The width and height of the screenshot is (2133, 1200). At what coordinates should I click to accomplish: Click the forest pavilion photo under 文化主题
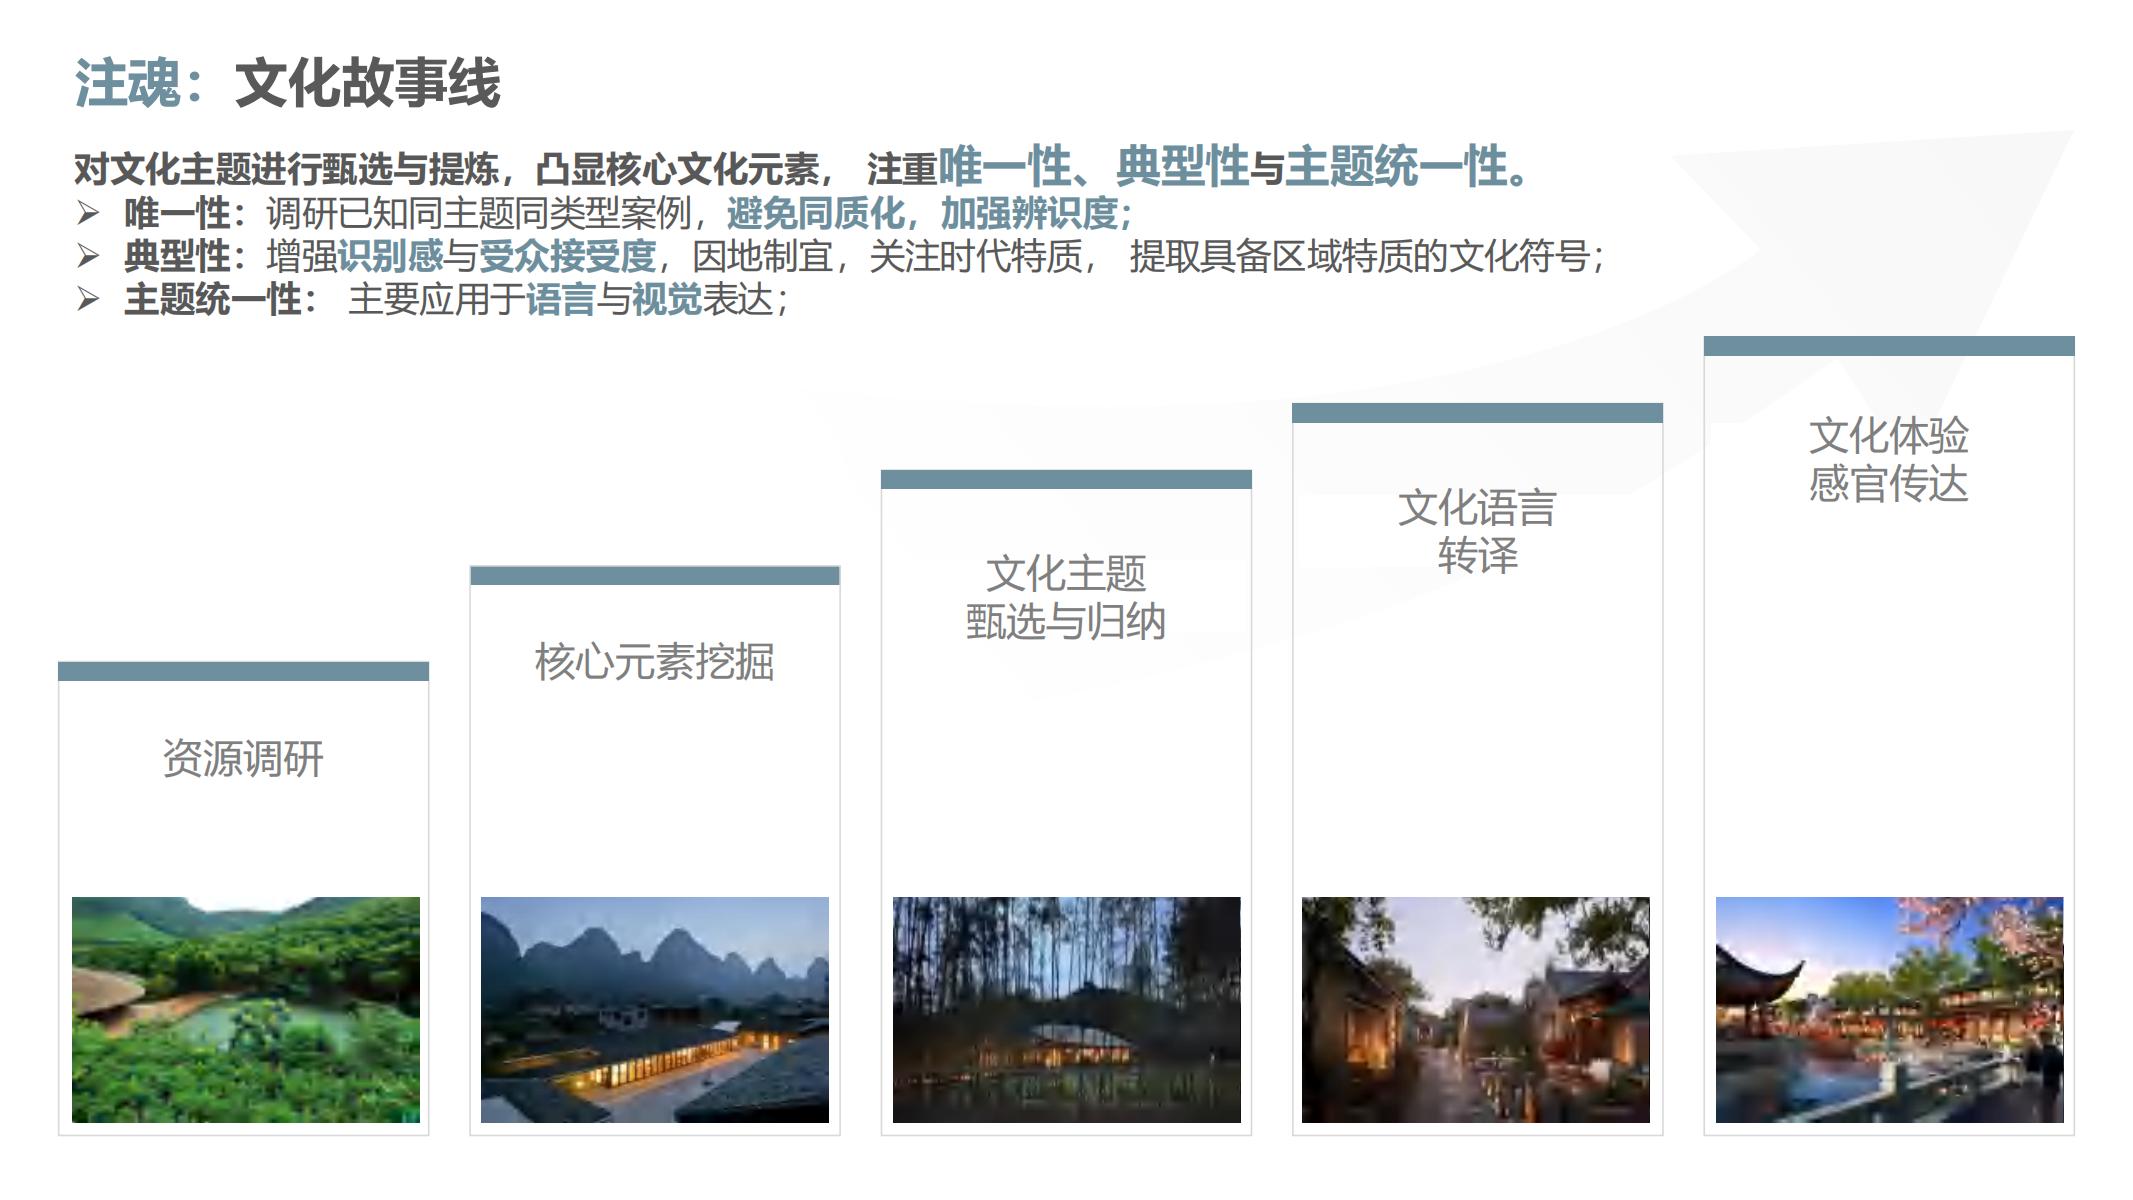(1067, 1009)
